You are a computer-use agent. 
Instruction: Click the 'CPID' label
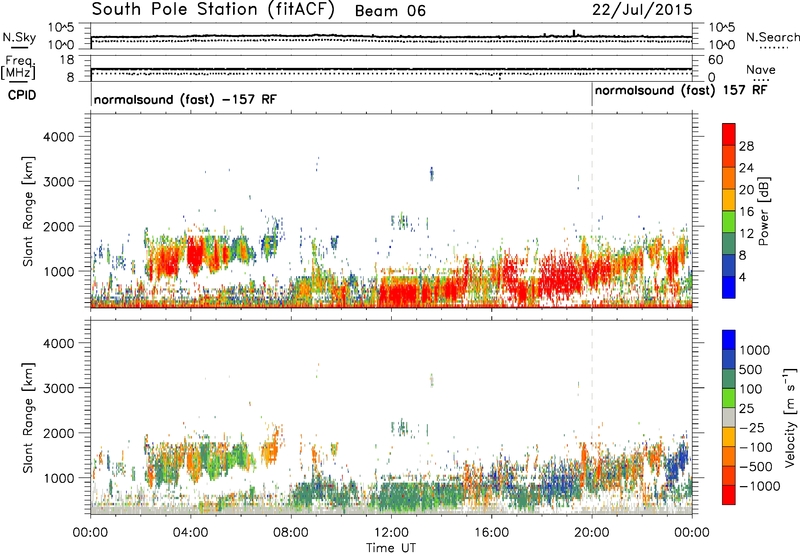click(22, 95)
